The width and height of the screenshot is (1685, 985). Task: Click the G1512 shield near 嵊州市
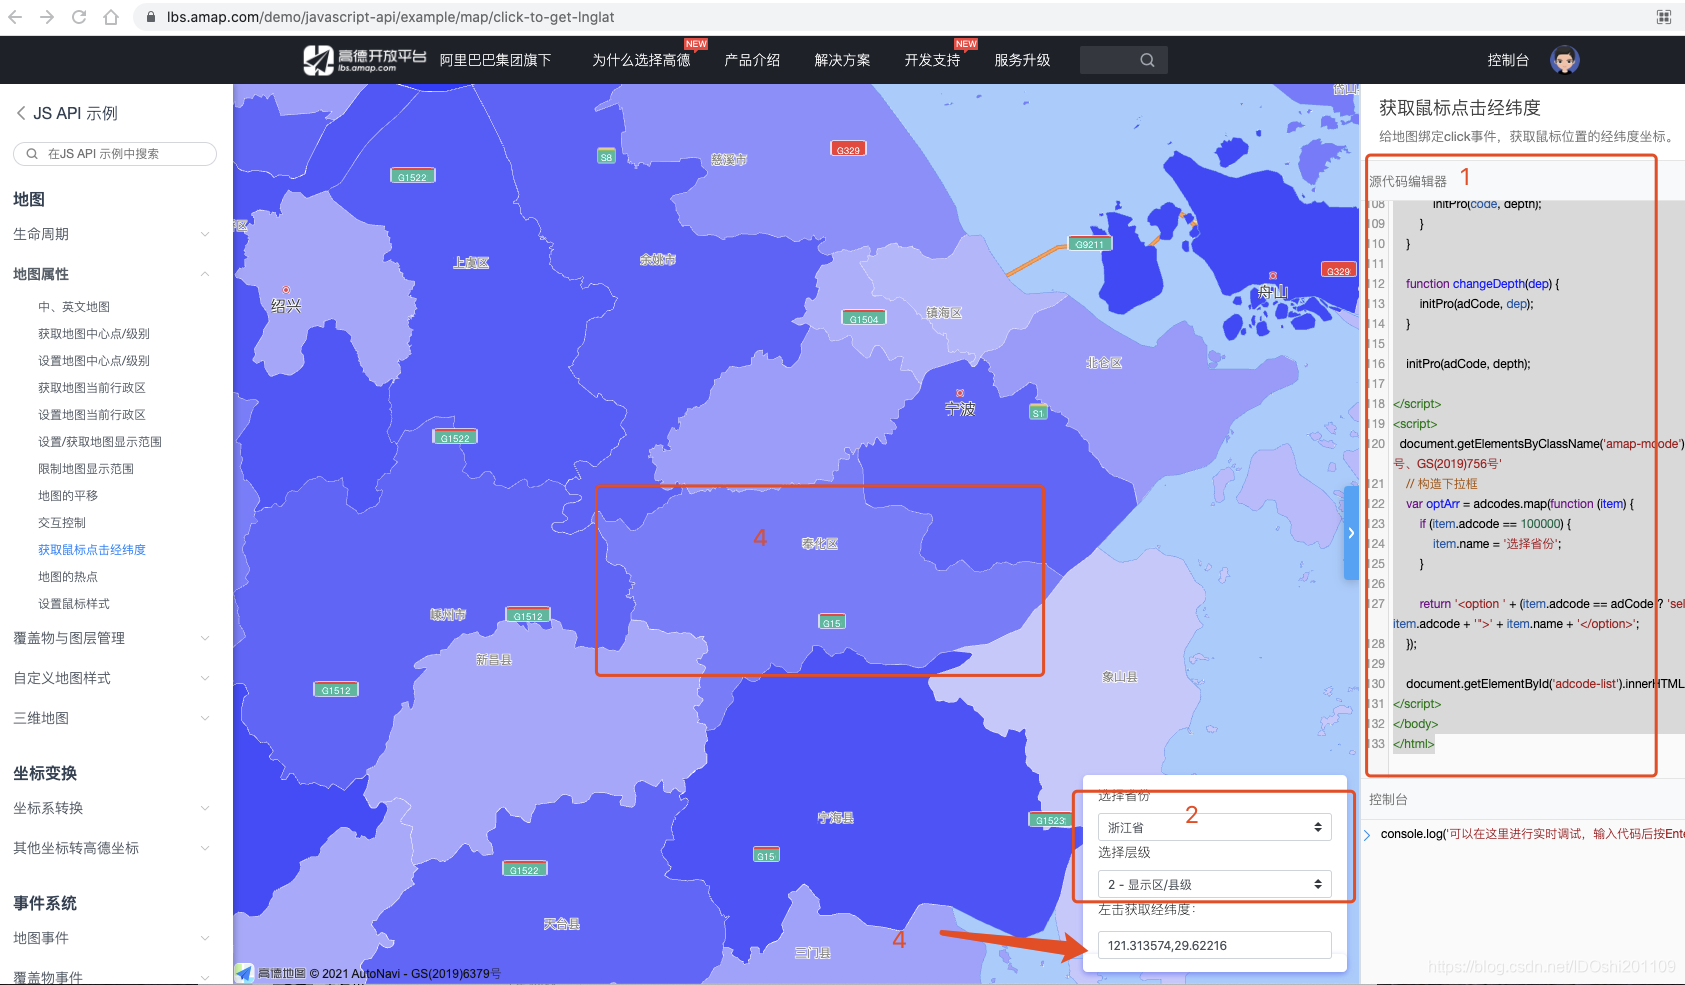(528, 616)
